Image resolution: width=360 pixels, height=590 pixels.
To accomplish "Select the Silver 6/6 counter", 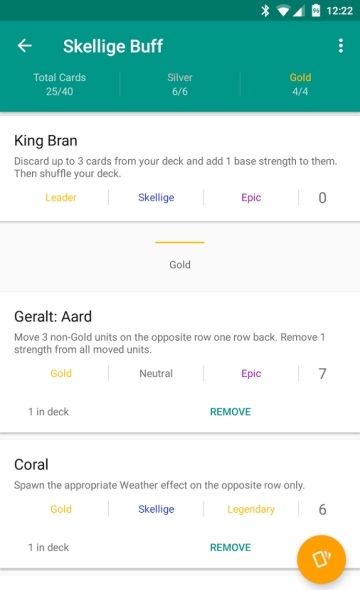I will (180, 84).
